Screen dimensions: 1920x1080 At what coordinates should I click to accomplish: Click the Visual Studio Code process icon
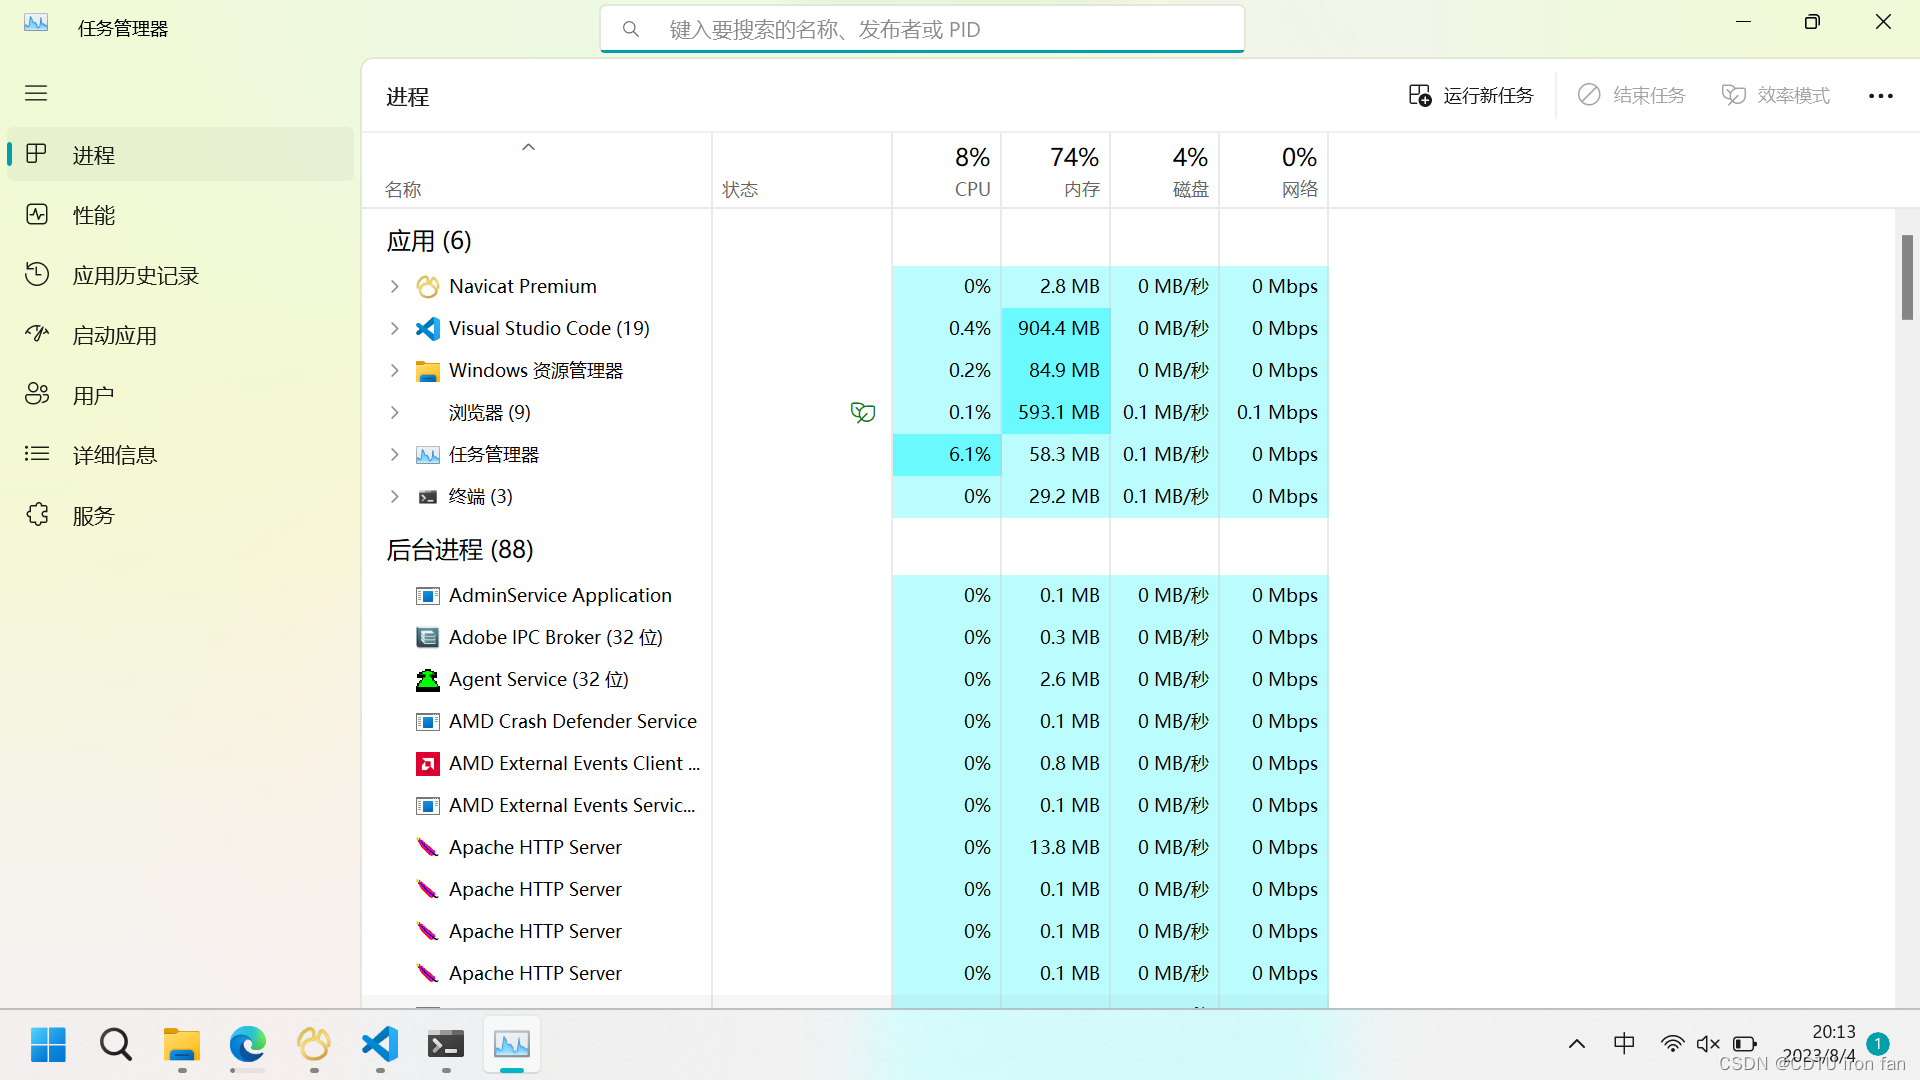coord(428,329)
